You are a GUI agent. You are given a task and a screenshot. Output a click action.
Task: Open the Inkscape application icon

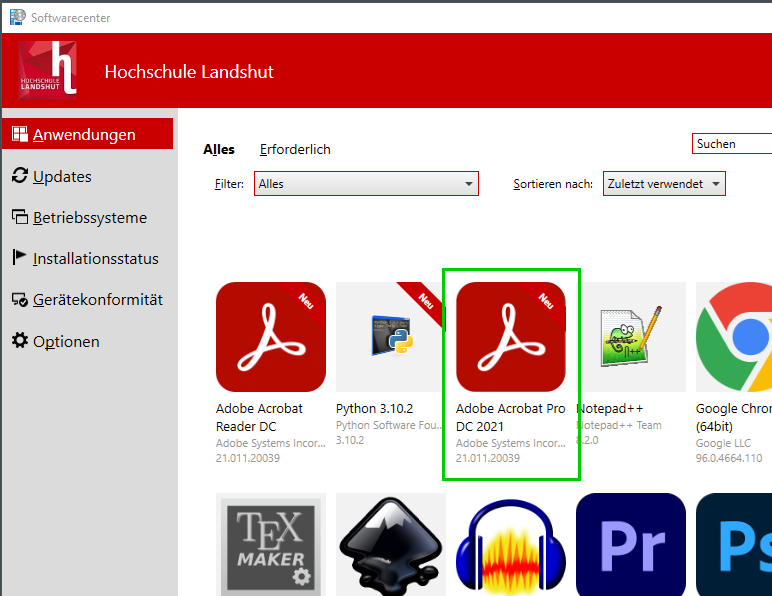click(x=390, y=545)
